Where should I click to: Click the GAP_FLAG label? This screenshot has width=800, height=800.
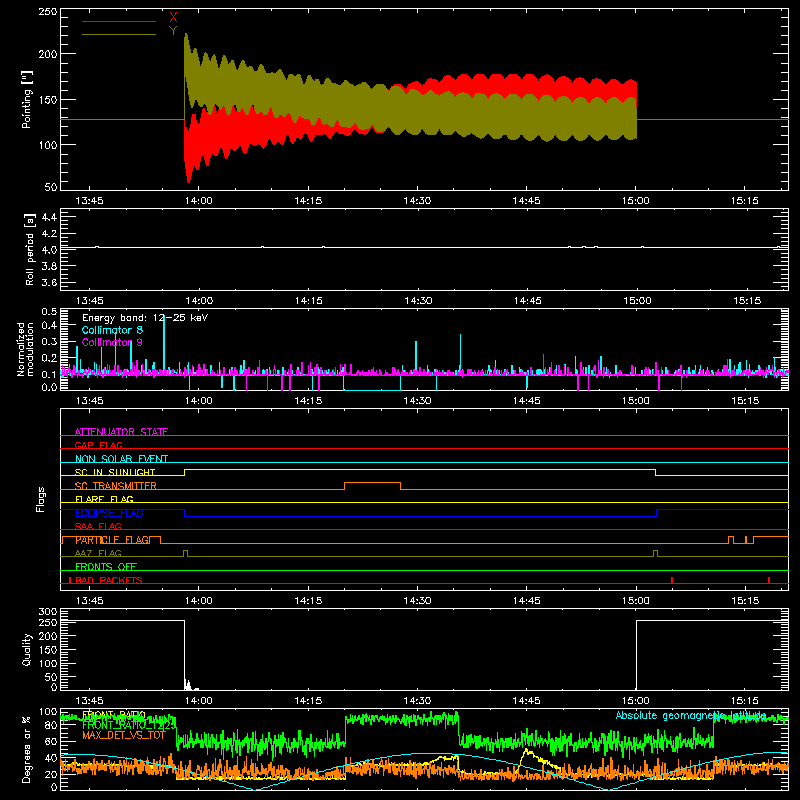point(98,445)
